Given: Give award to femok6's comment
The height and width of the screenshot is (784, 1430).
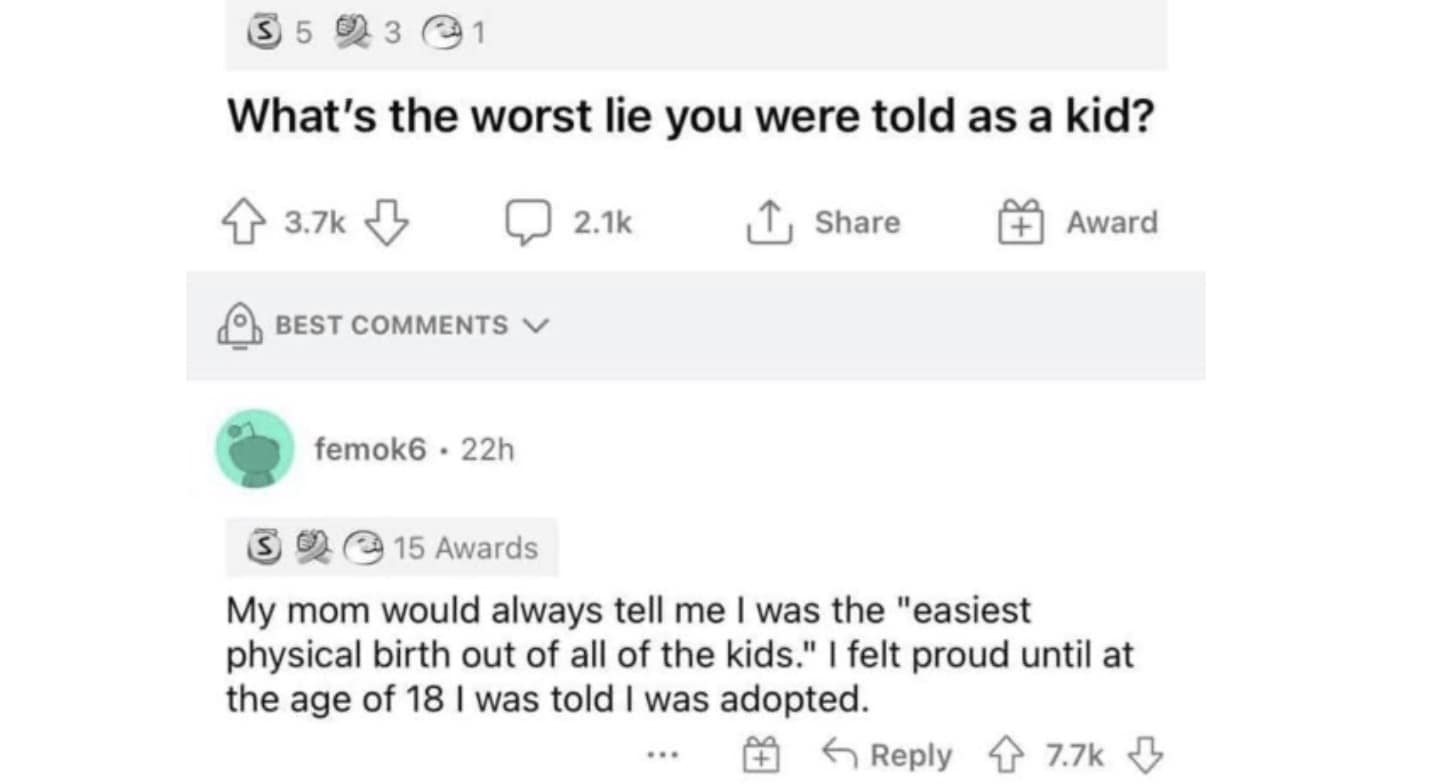Looking at the screenshot, I should tap(760, 756).
